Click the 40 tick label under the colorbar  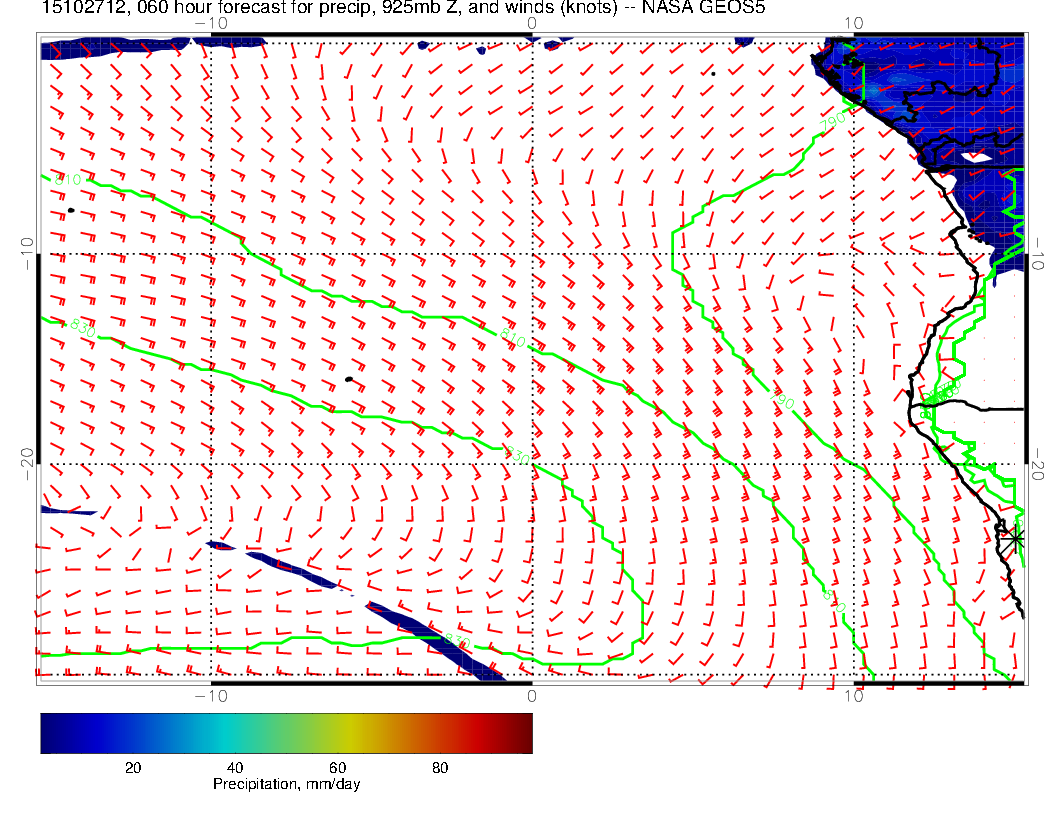pyautogui.click(x=235, y=767)
